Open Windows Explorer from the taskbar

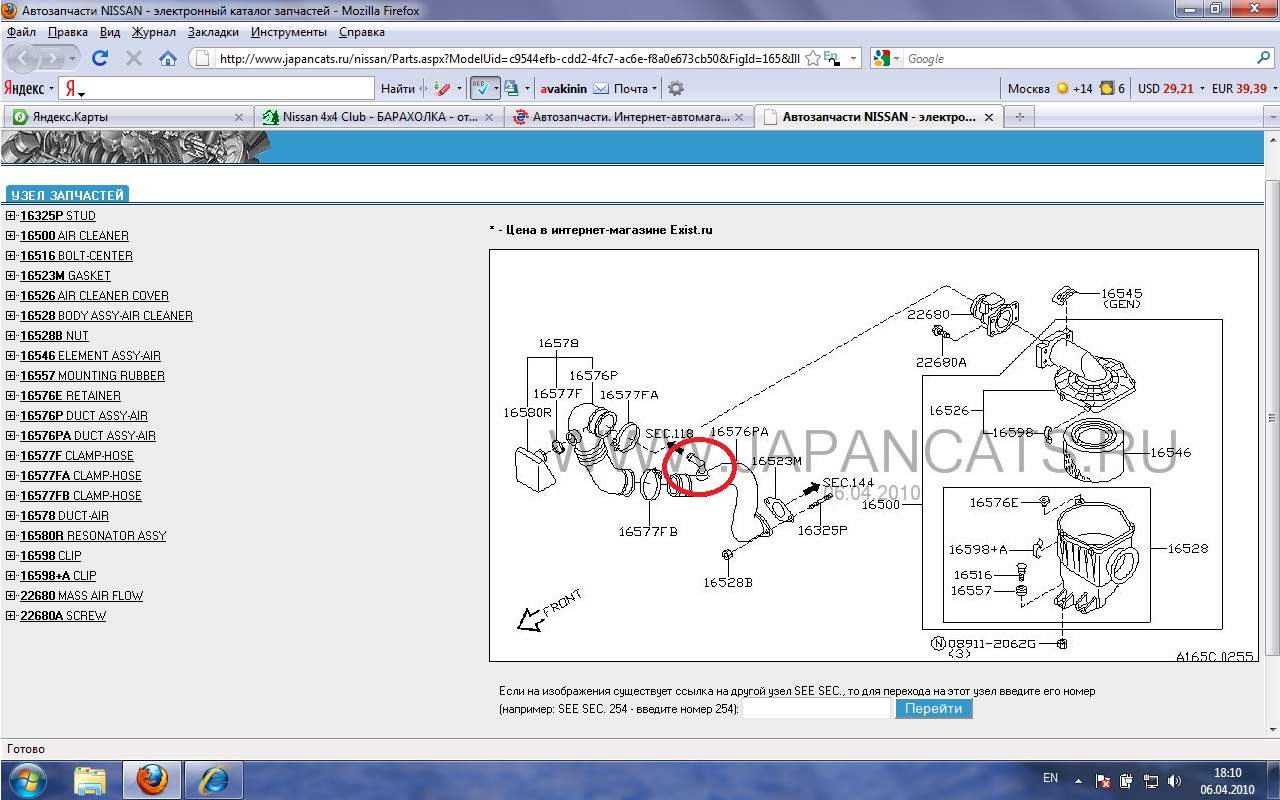[x=90, y=779]
